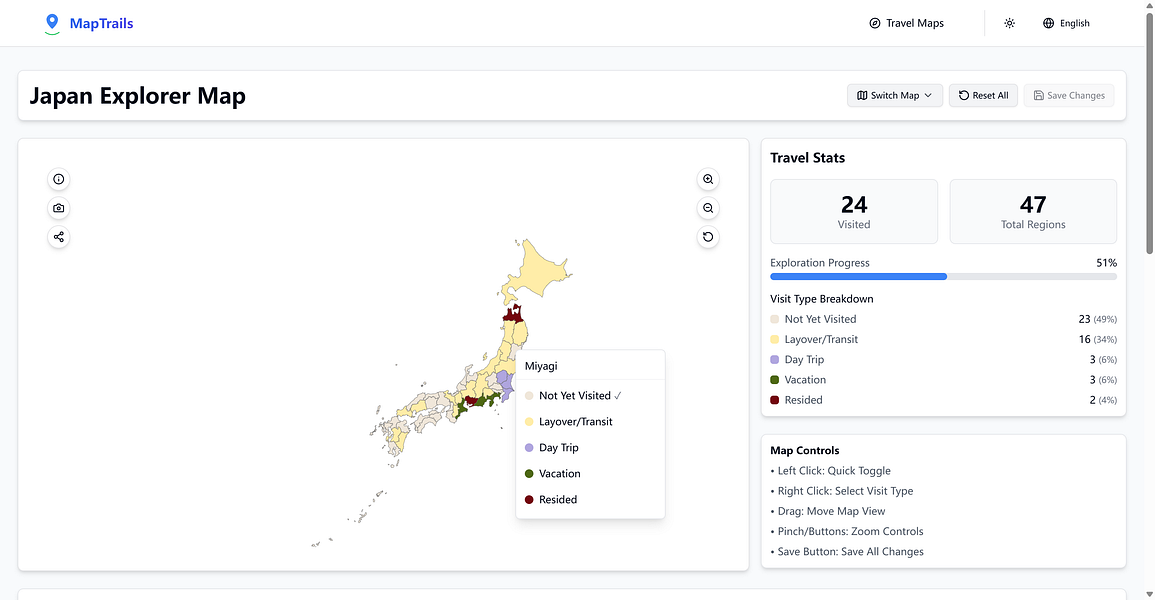The image size is (1155, 600).
Task: Click the Exploration Progress bar
Action: tap(943, 276)
